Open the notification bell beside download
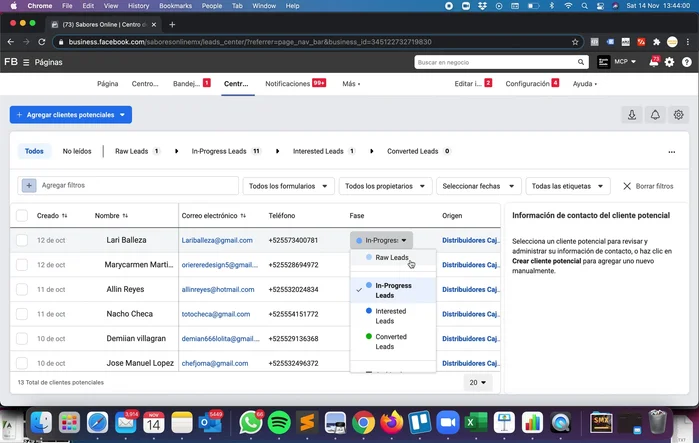The image size is (699, 443). coord(655,115)
